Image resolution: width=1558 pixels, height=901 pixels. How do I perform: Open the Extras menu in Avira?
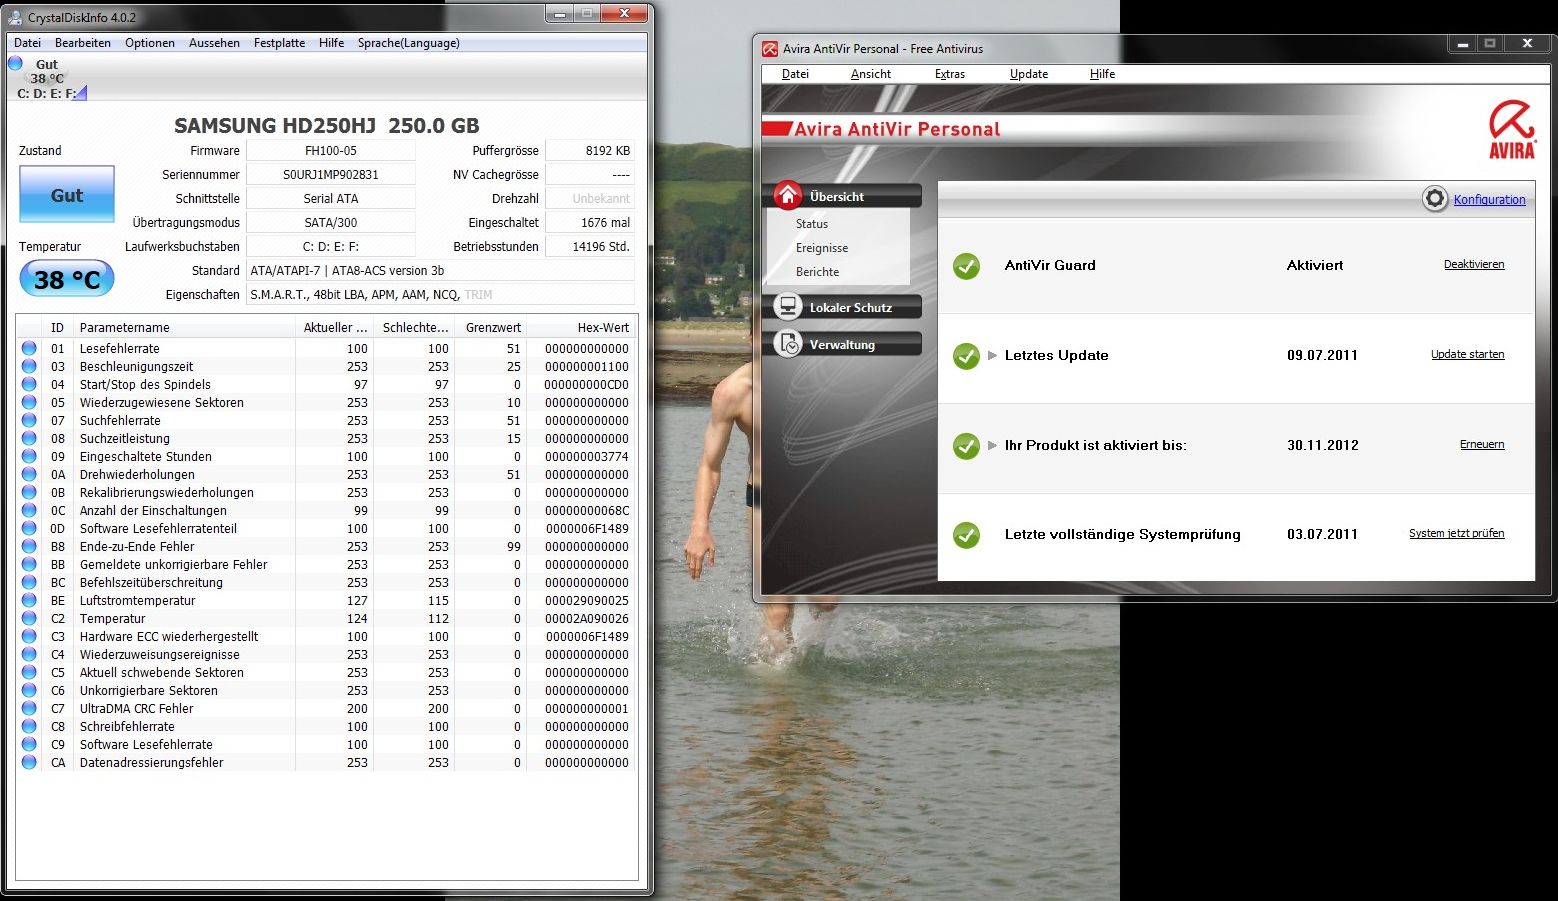point(950,74)
